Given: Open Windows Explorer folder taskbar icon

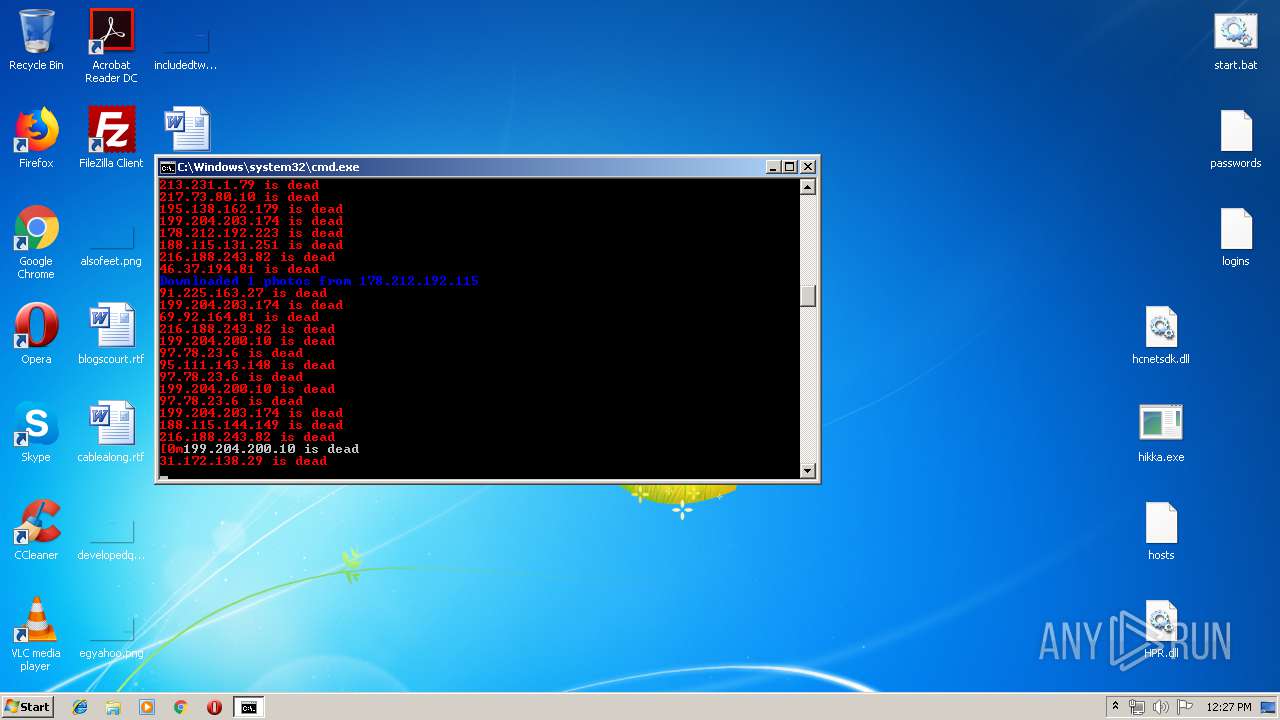Looking at the screenshot, I should (x=113, y=707).
